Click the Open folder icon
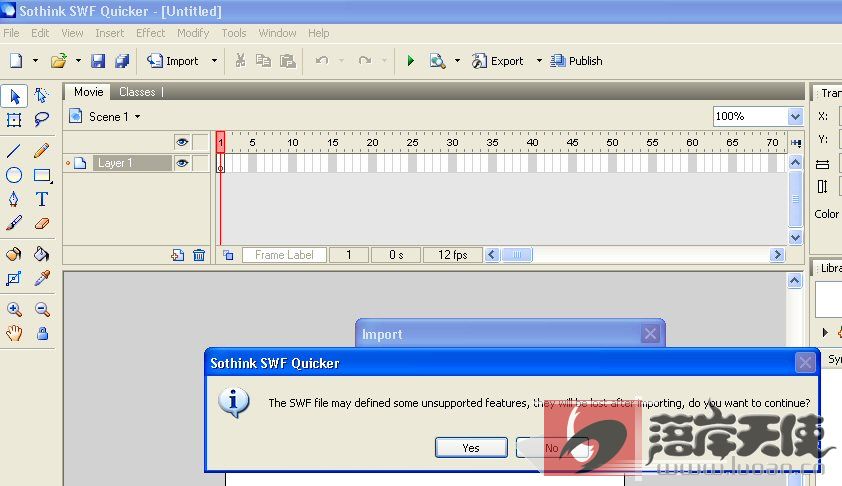This screenshot has width=842, height=486. coord(59,61)
